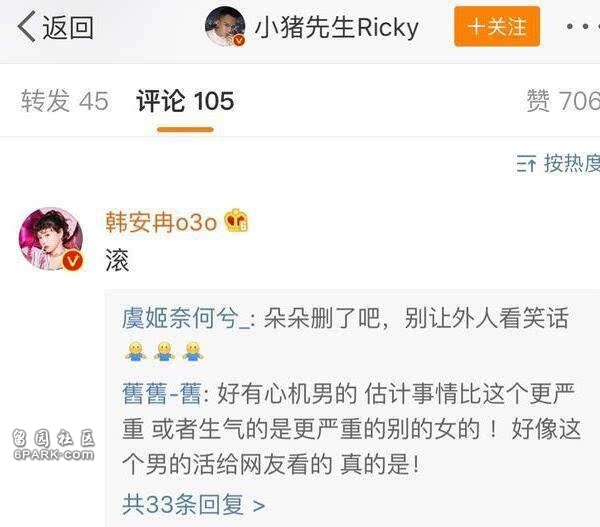Screen dimensions: 600x527
Task: Click the crown membership icon
Action: coord(236,220)
